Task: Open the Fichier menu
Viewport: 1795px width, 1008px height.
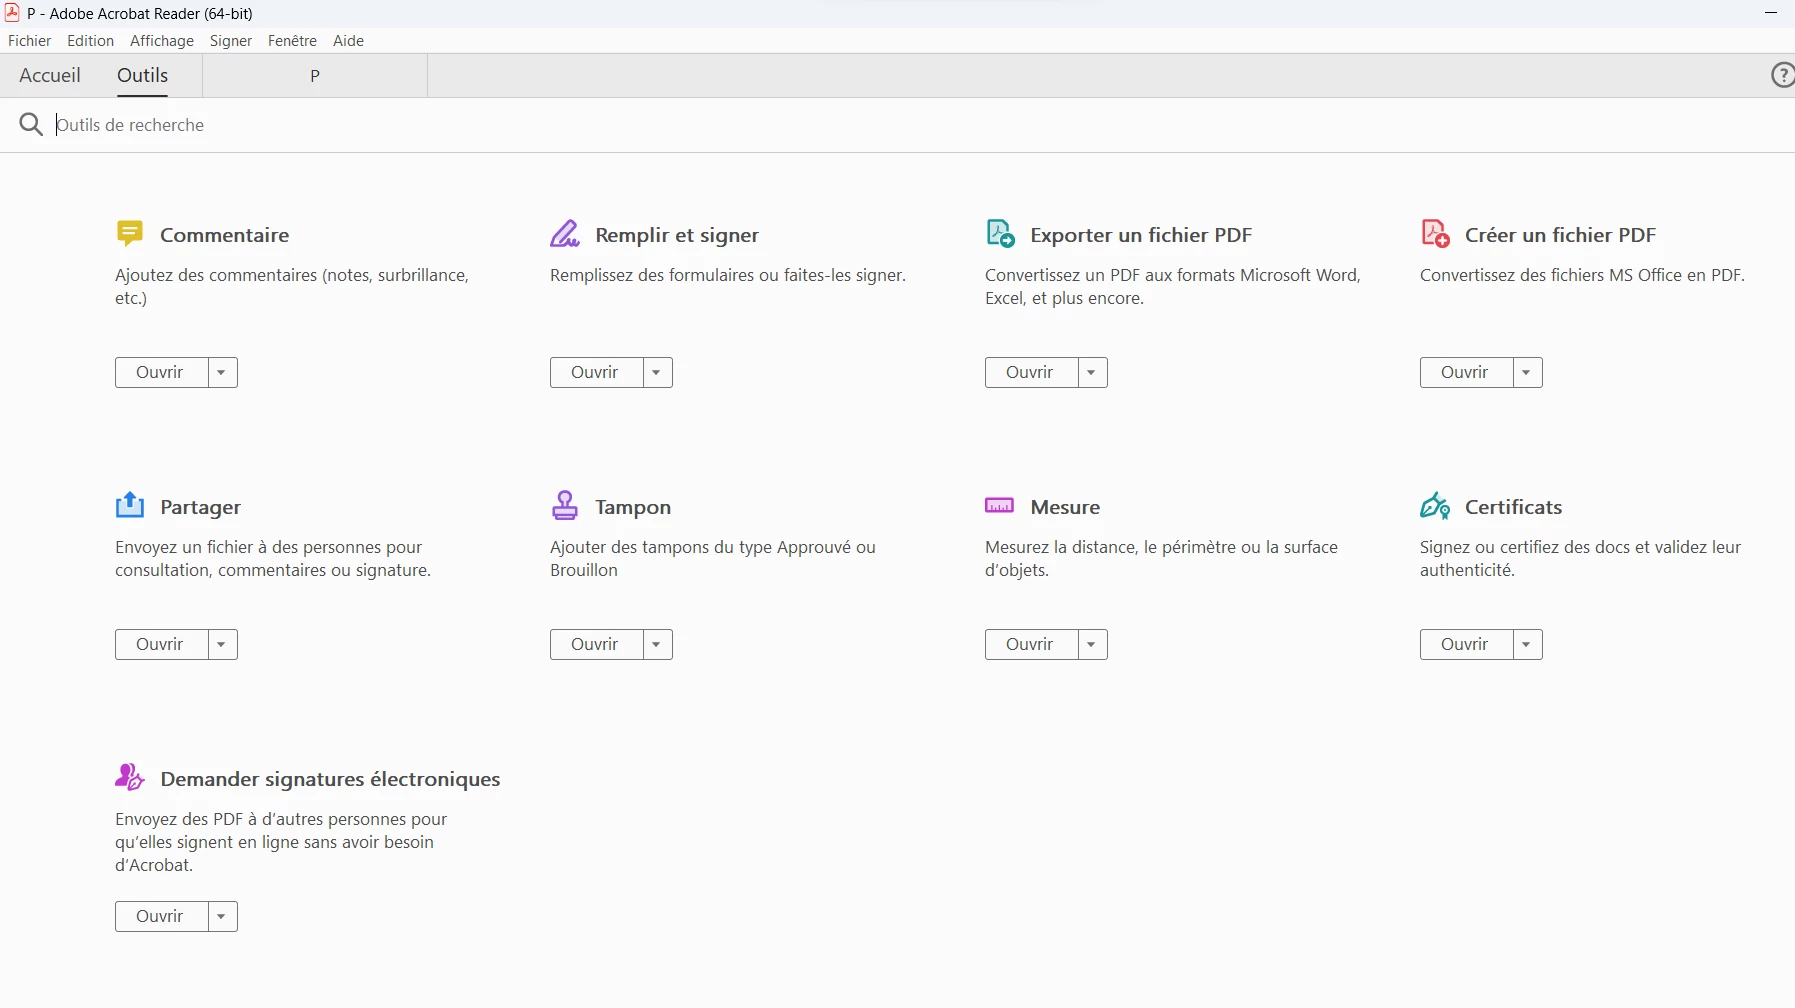Action: pos(30,41)
